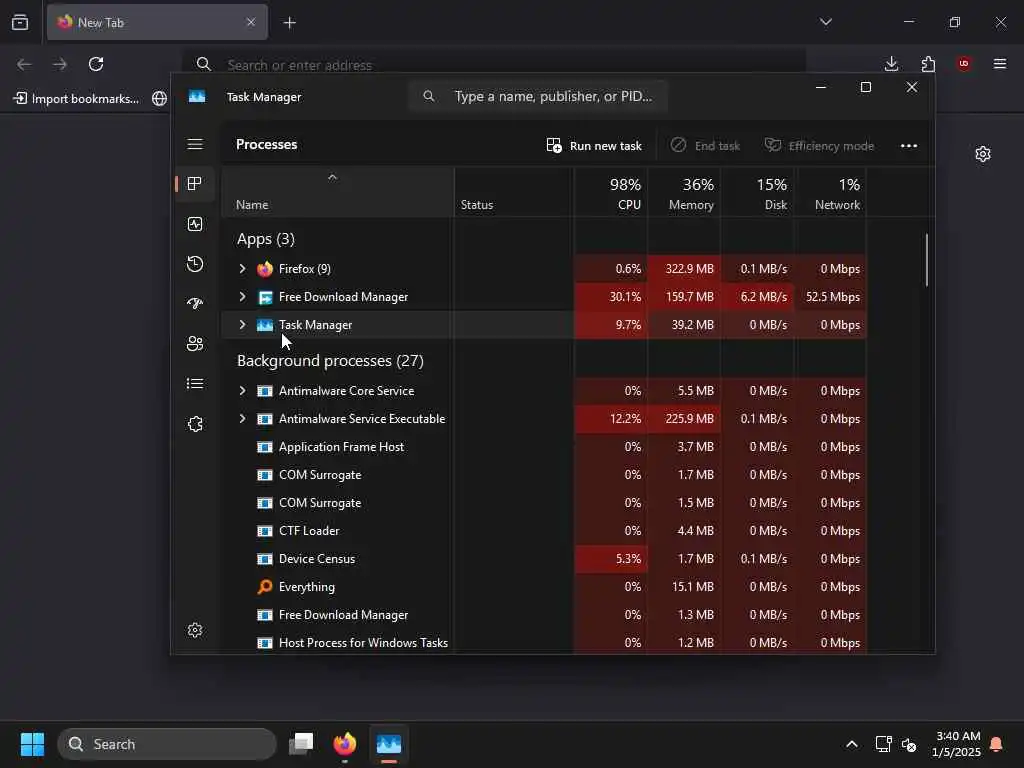Open the uBlock Origin extension icon
The height and width of the screenshot is (768, 1024).
964,64
